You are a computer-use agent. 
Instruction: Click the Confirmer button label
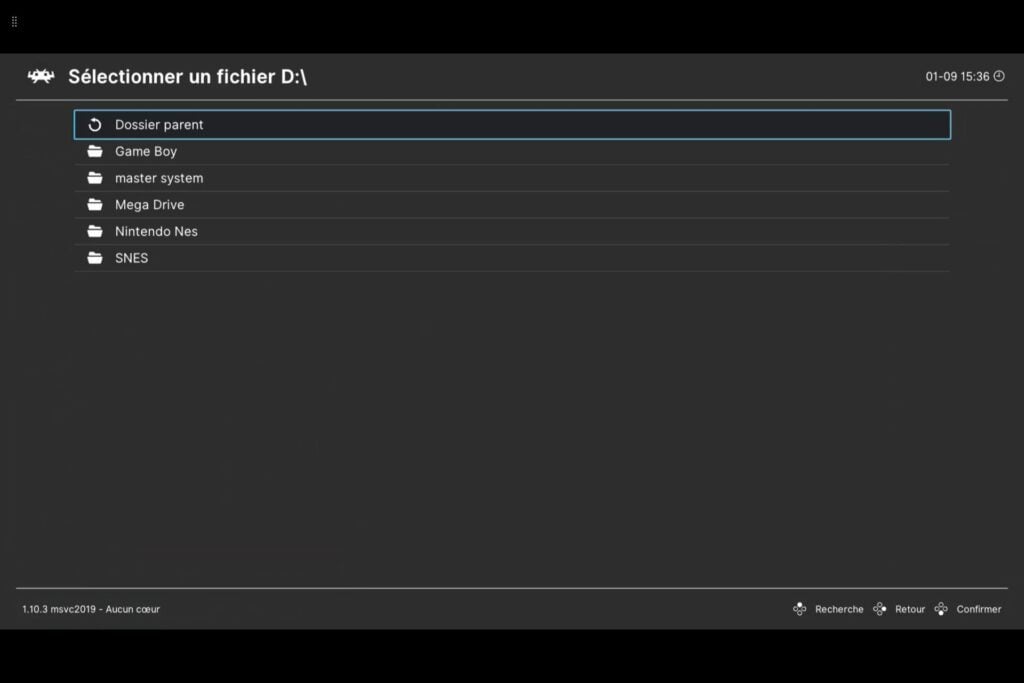tap(979, 609)
